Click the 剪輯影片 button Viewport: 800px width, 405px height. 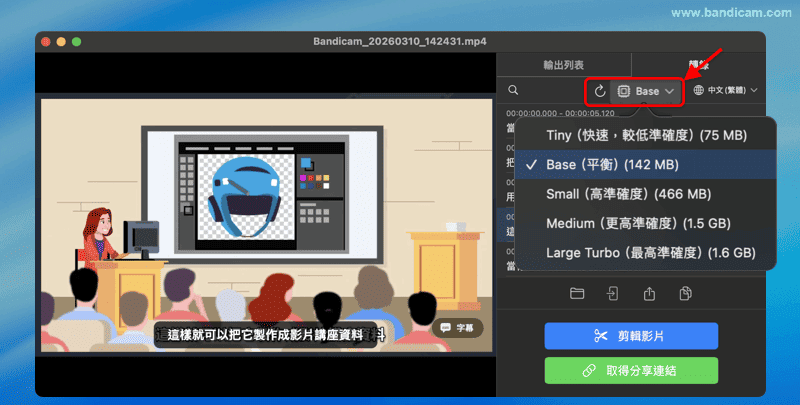click(631, 336)
